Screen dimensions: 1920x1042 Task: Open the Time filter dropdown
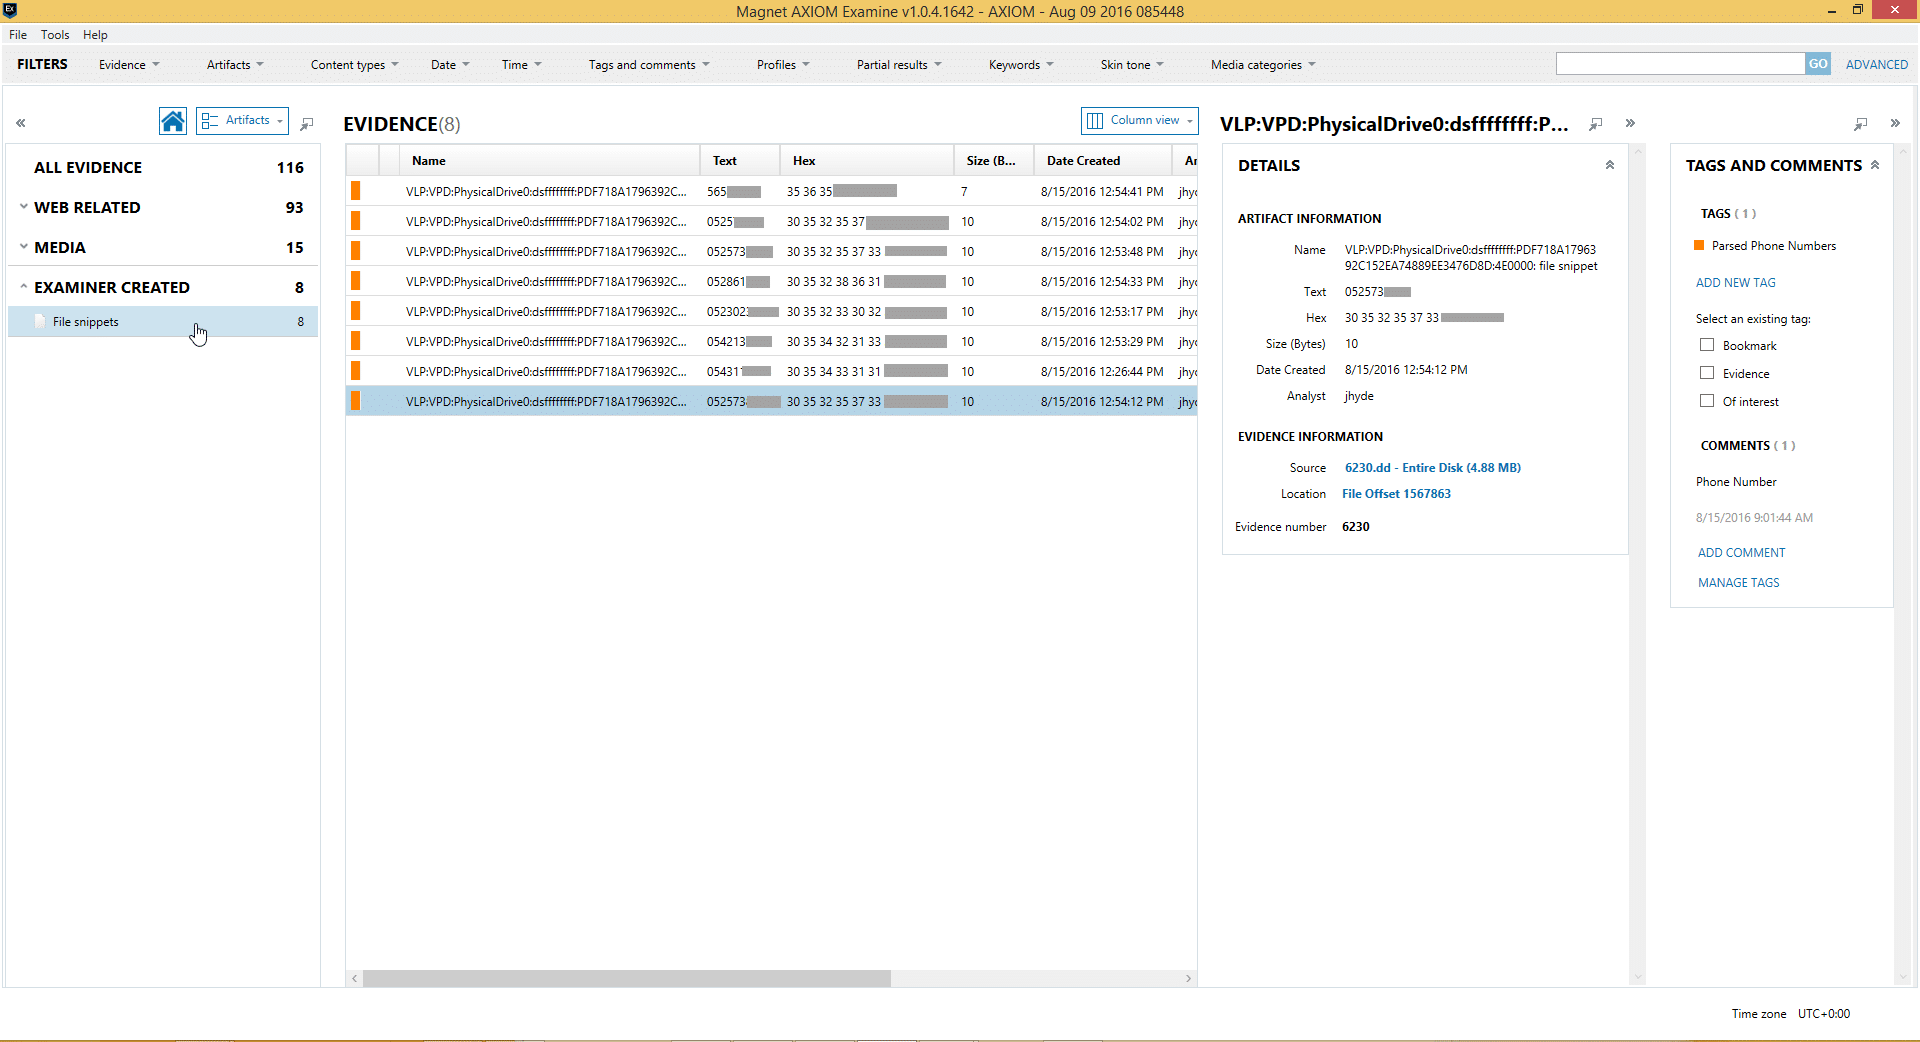[x=521, y=65]
